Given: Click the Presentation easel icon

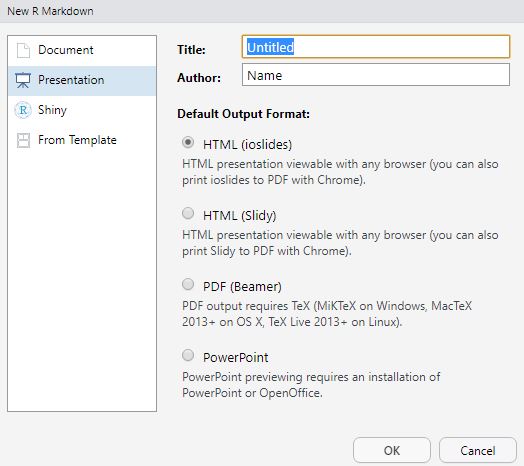Looking at the screenshot, I should [23, 80].
